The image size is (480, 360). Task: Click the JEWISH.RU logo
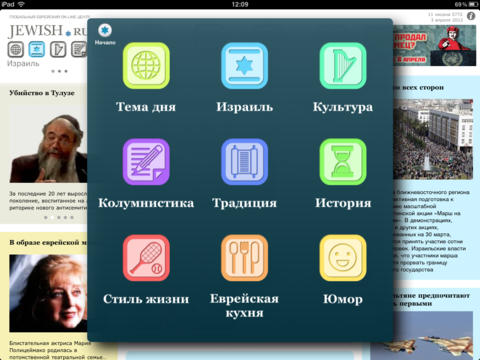click(47, 31)
